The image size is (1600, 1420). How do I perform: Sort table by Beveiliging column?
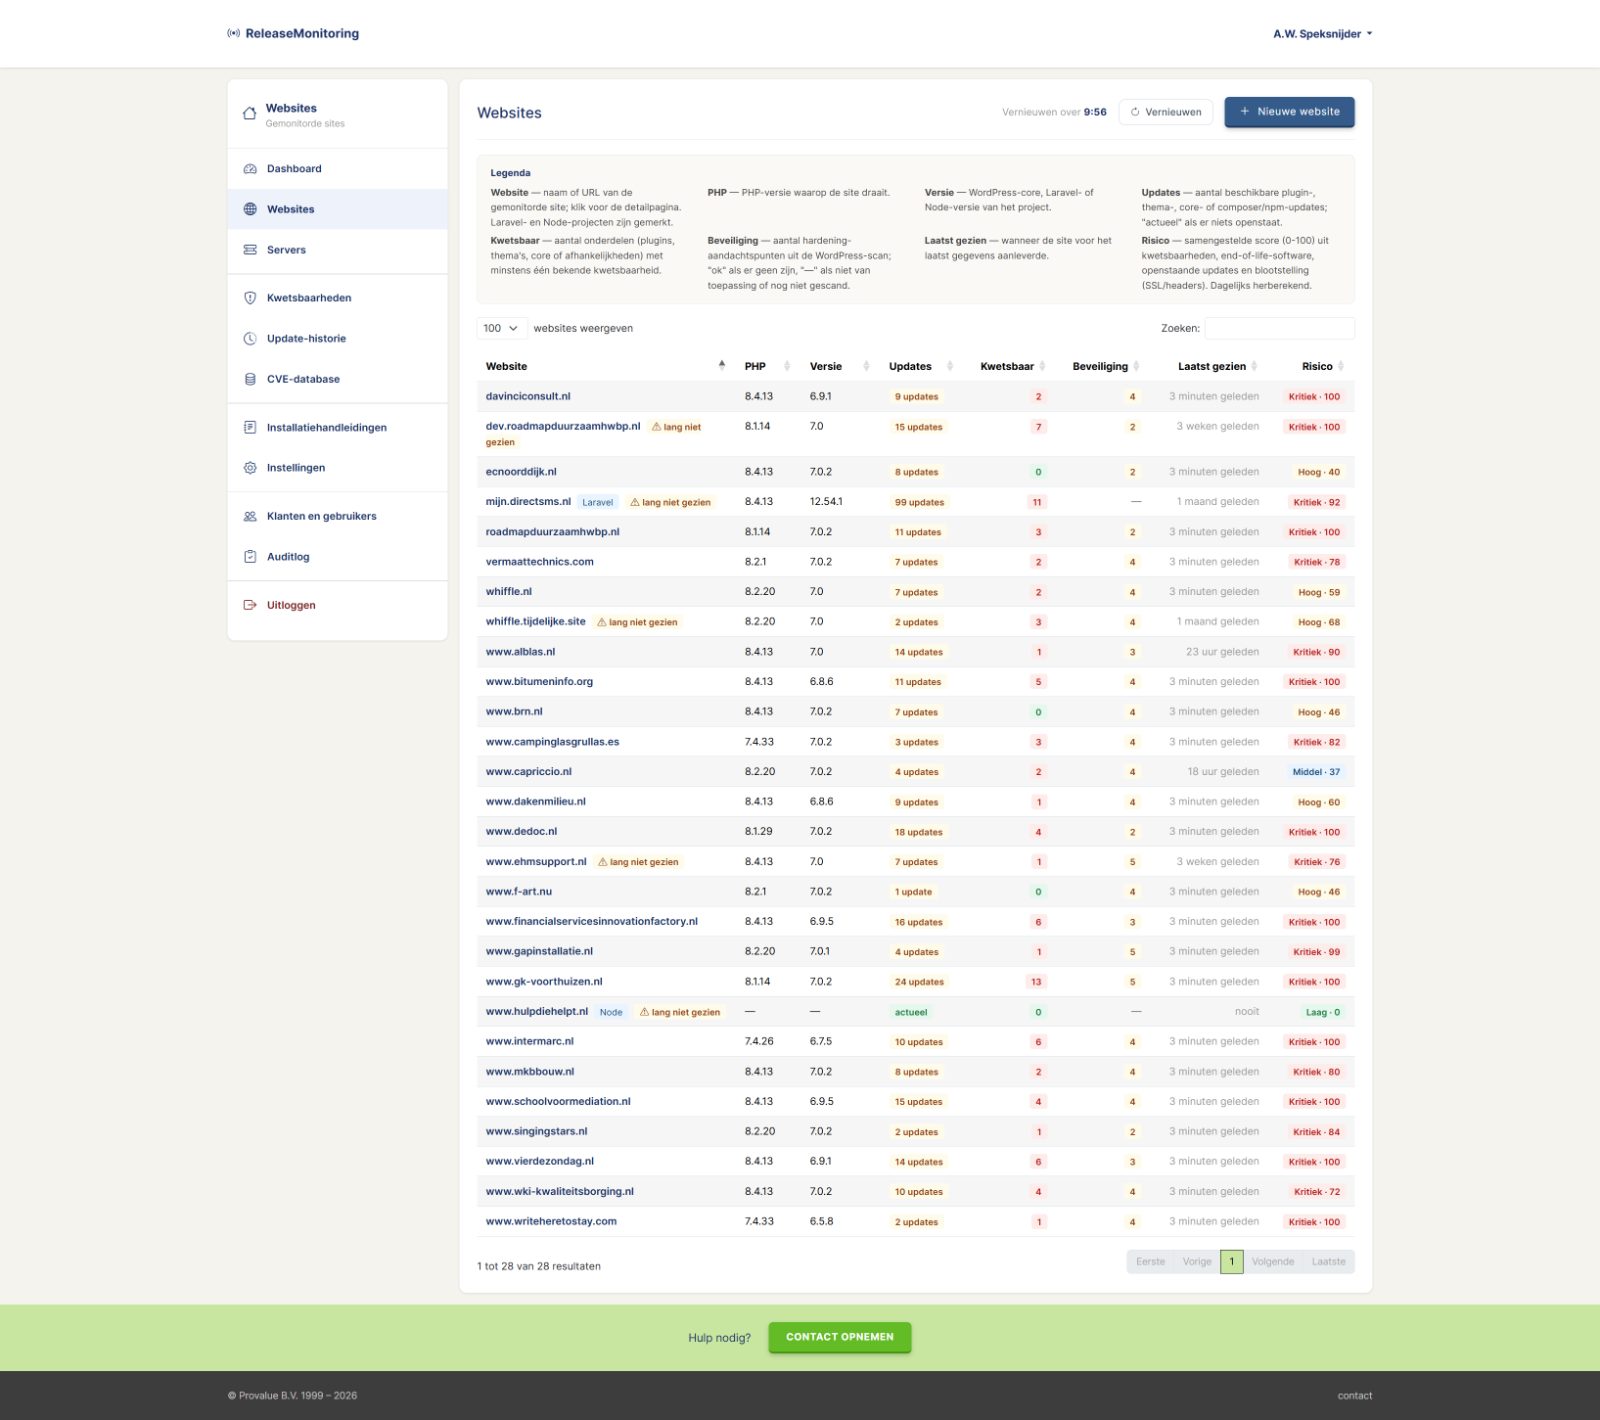click(x=1103, y=366)
